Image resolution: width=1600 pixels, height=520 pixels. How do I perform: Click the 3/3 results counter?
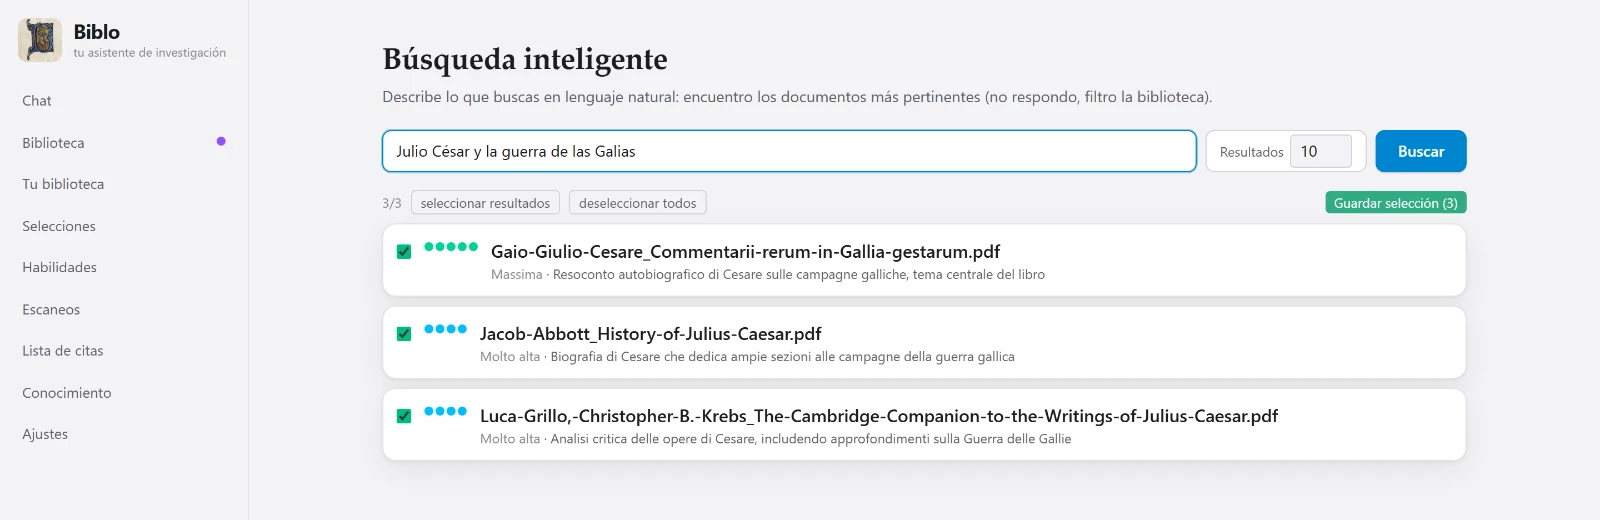click(392, 203)
